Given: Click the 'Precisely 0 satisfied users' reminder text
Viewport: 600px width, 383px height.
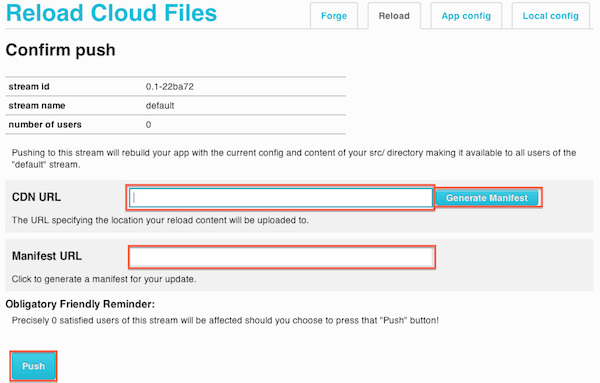Looking at the screenshot, I should 225,321.
